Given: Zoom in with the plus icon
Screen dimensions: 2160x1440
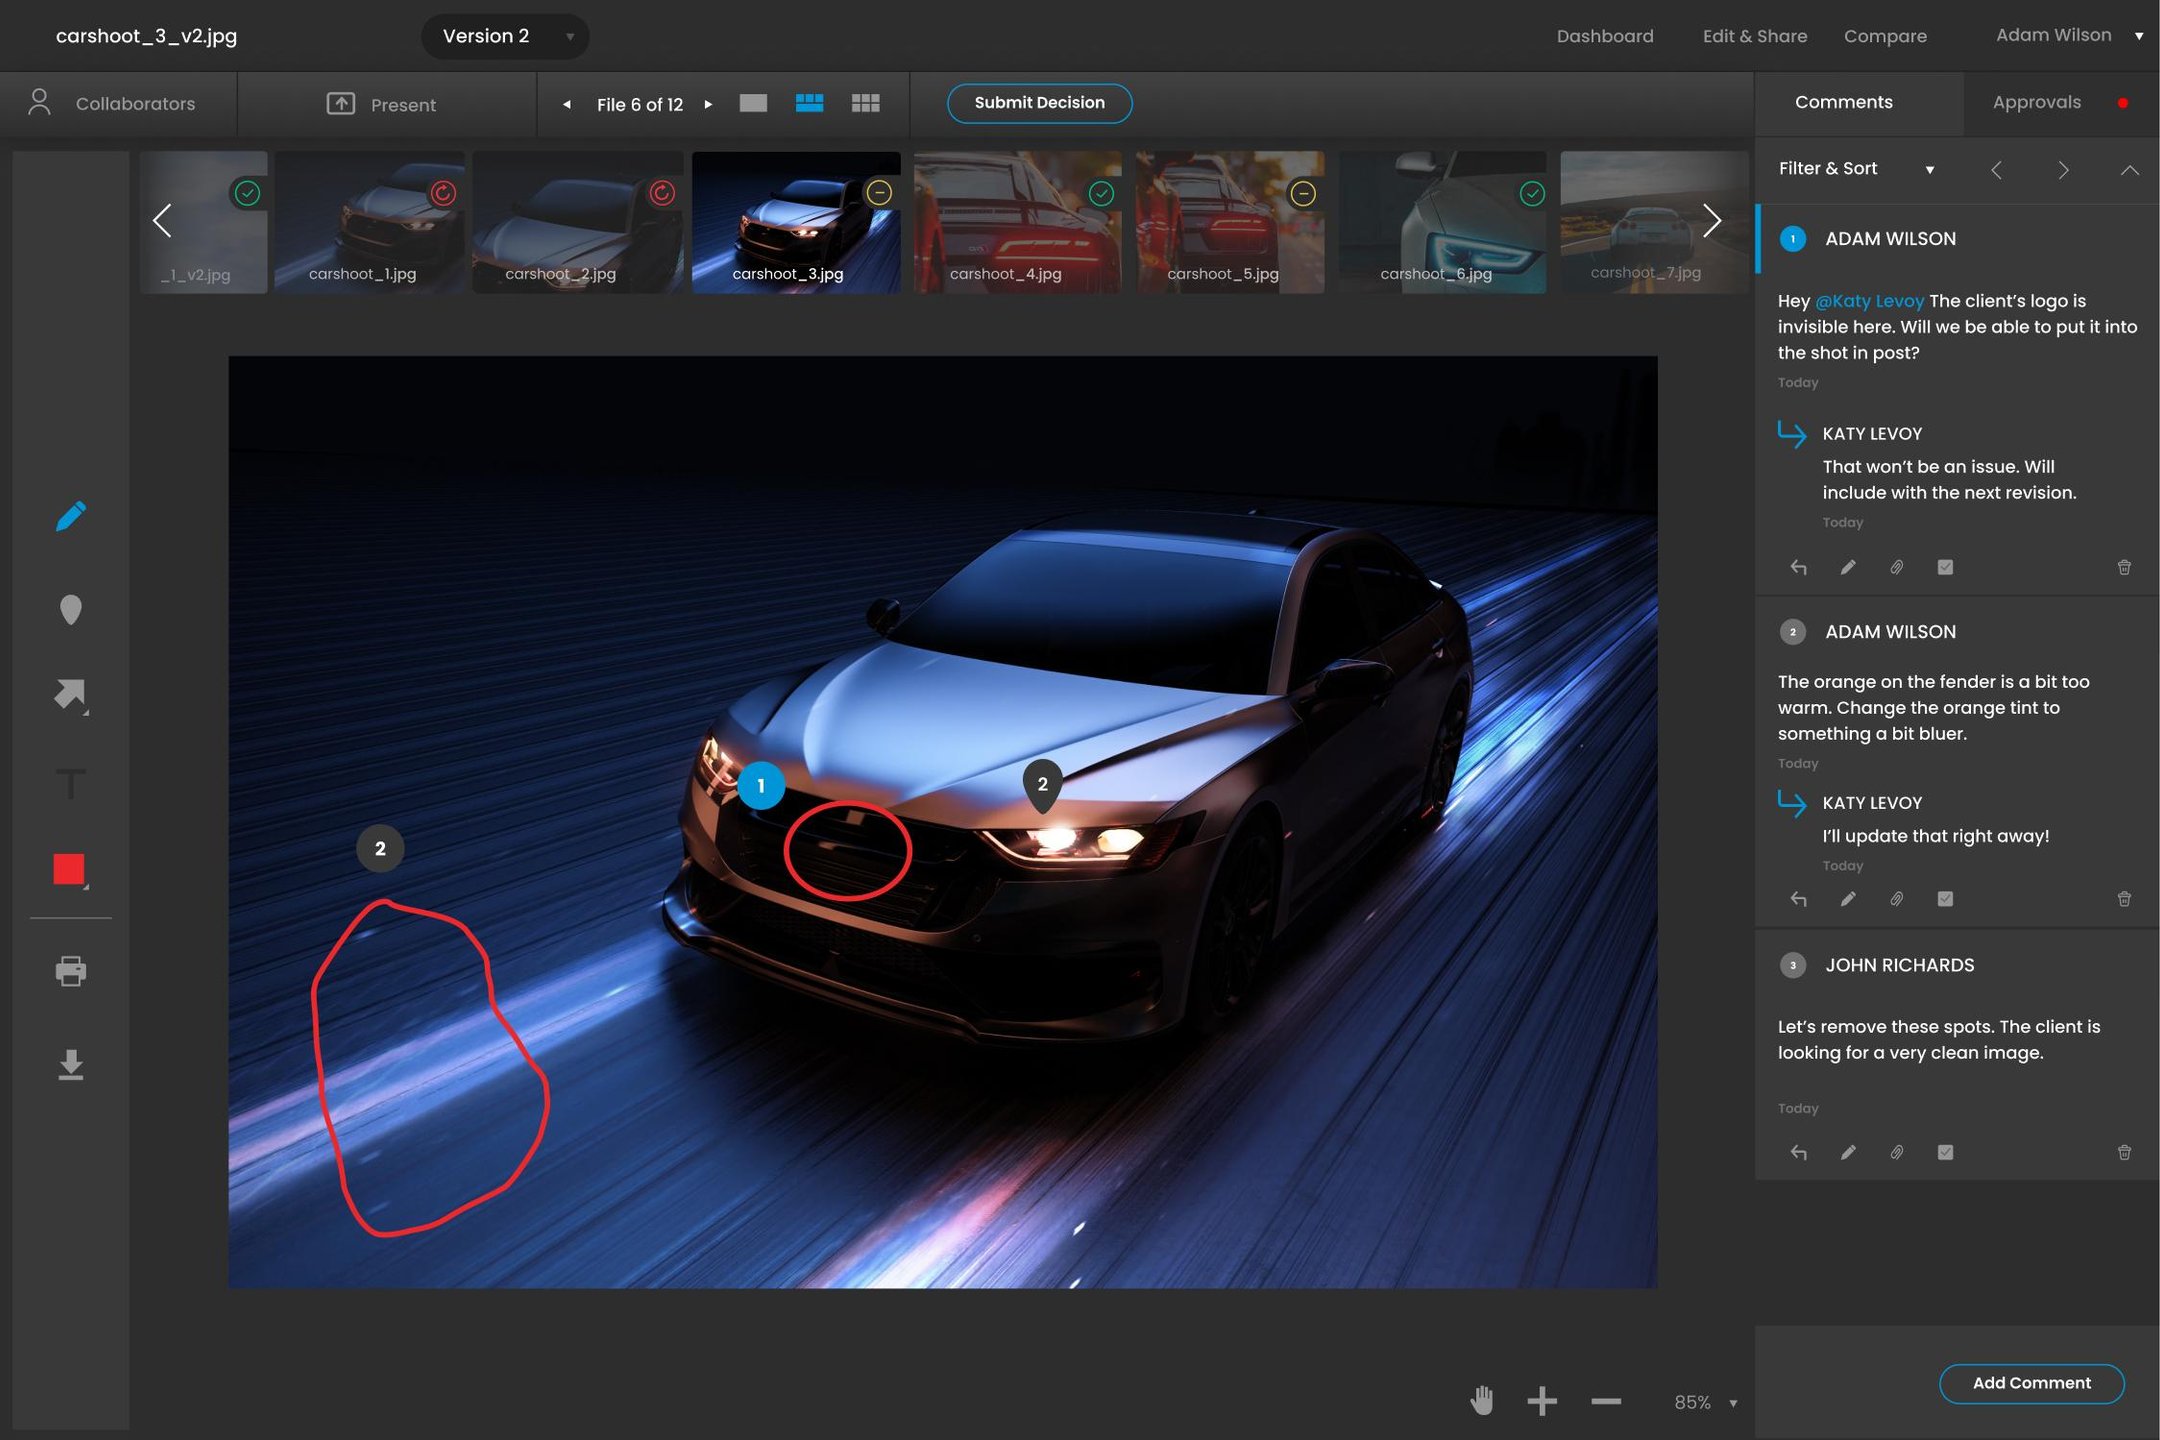Looking at the screenshot, I should [x=1542, y=1401].
